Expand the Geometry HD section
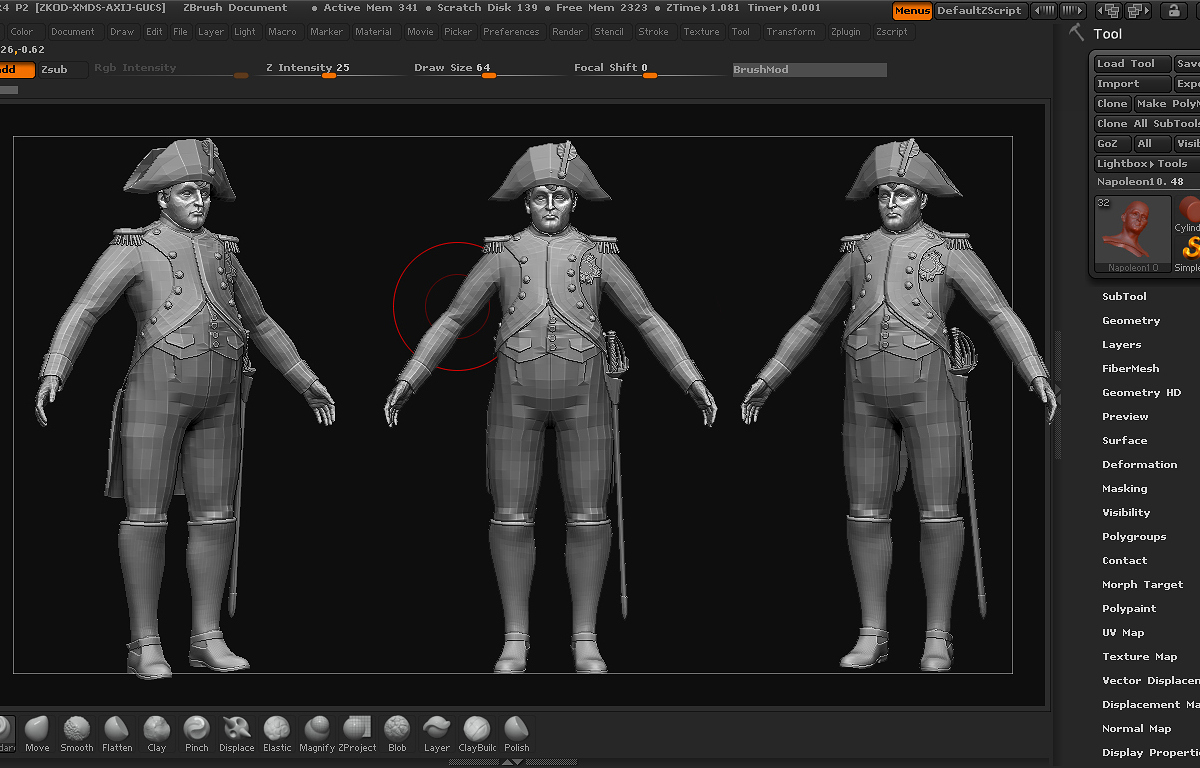The width and height of the screenshot is (1200, 768). pos(1141,393)
